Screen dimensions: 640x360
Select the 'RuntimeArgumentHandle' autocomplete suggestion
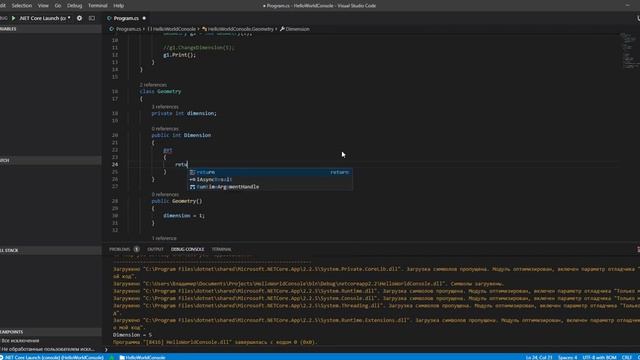(x=270, y=187)
